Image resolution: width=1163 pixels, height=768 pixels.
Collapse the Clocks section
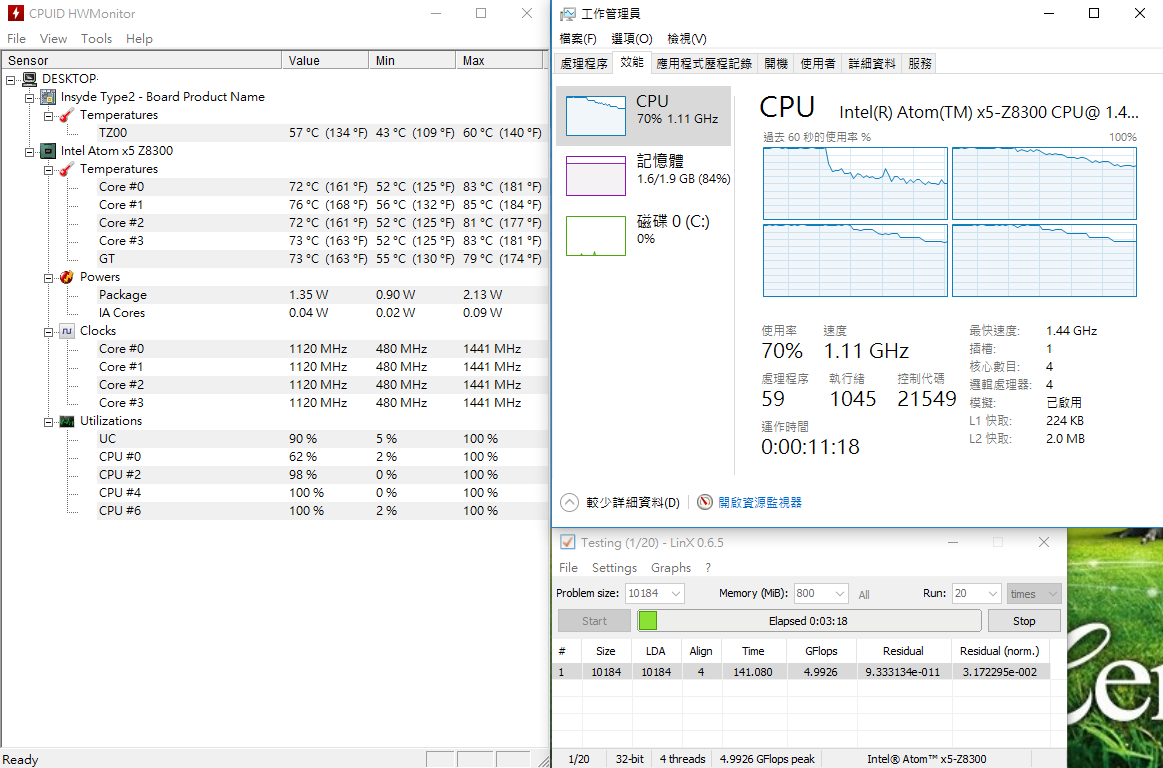point(48,331)
